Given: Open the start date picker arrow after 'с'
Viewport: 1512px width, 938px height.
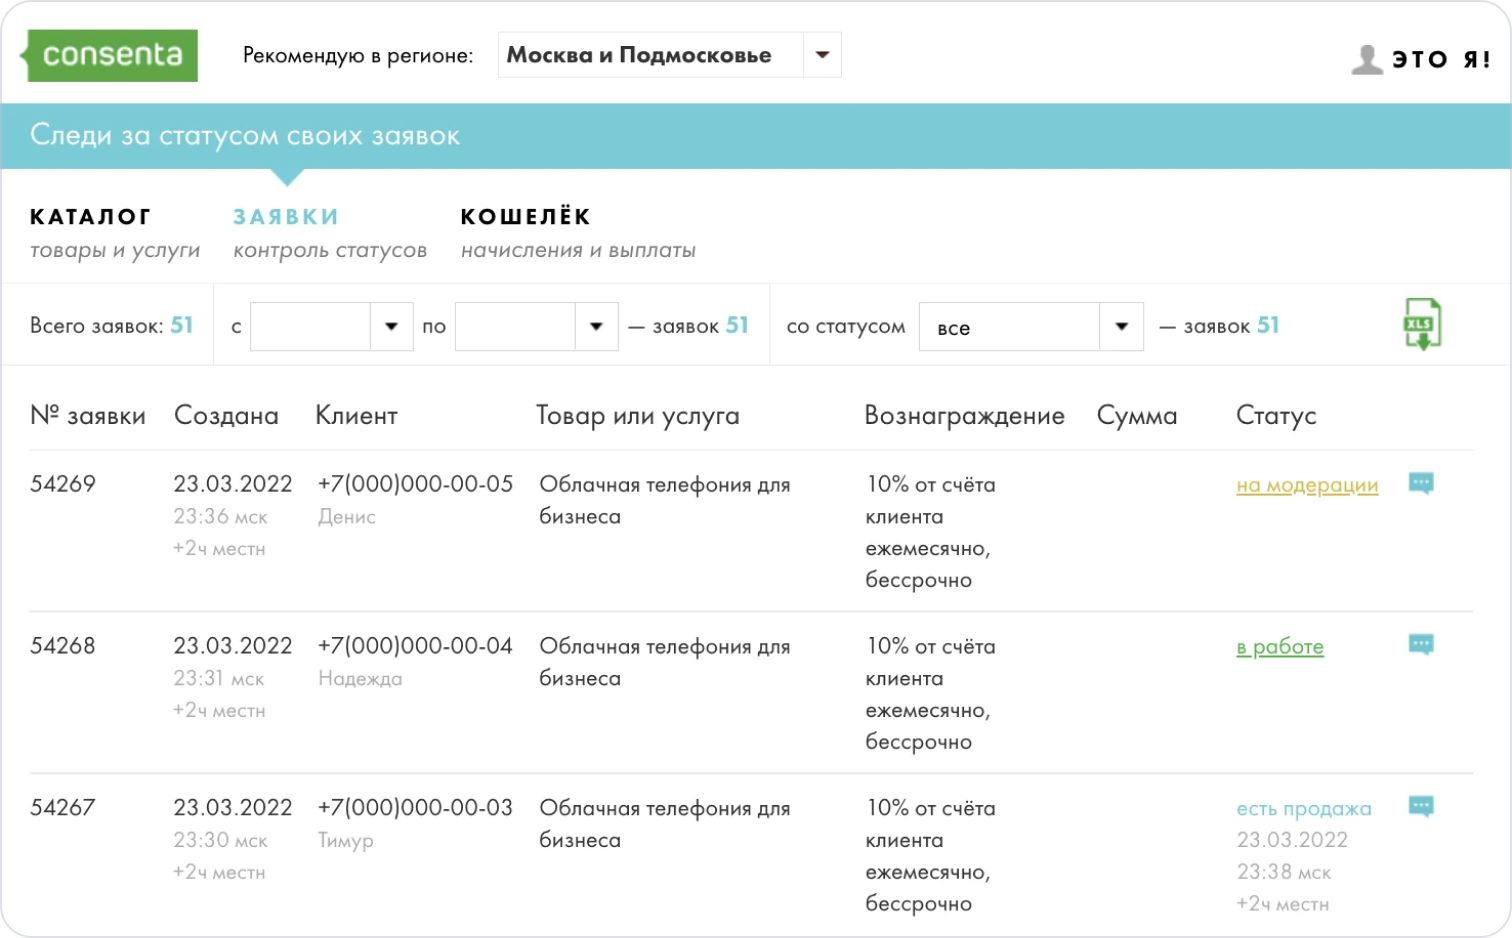Looking at the screenshot, I should click(391, 326).
